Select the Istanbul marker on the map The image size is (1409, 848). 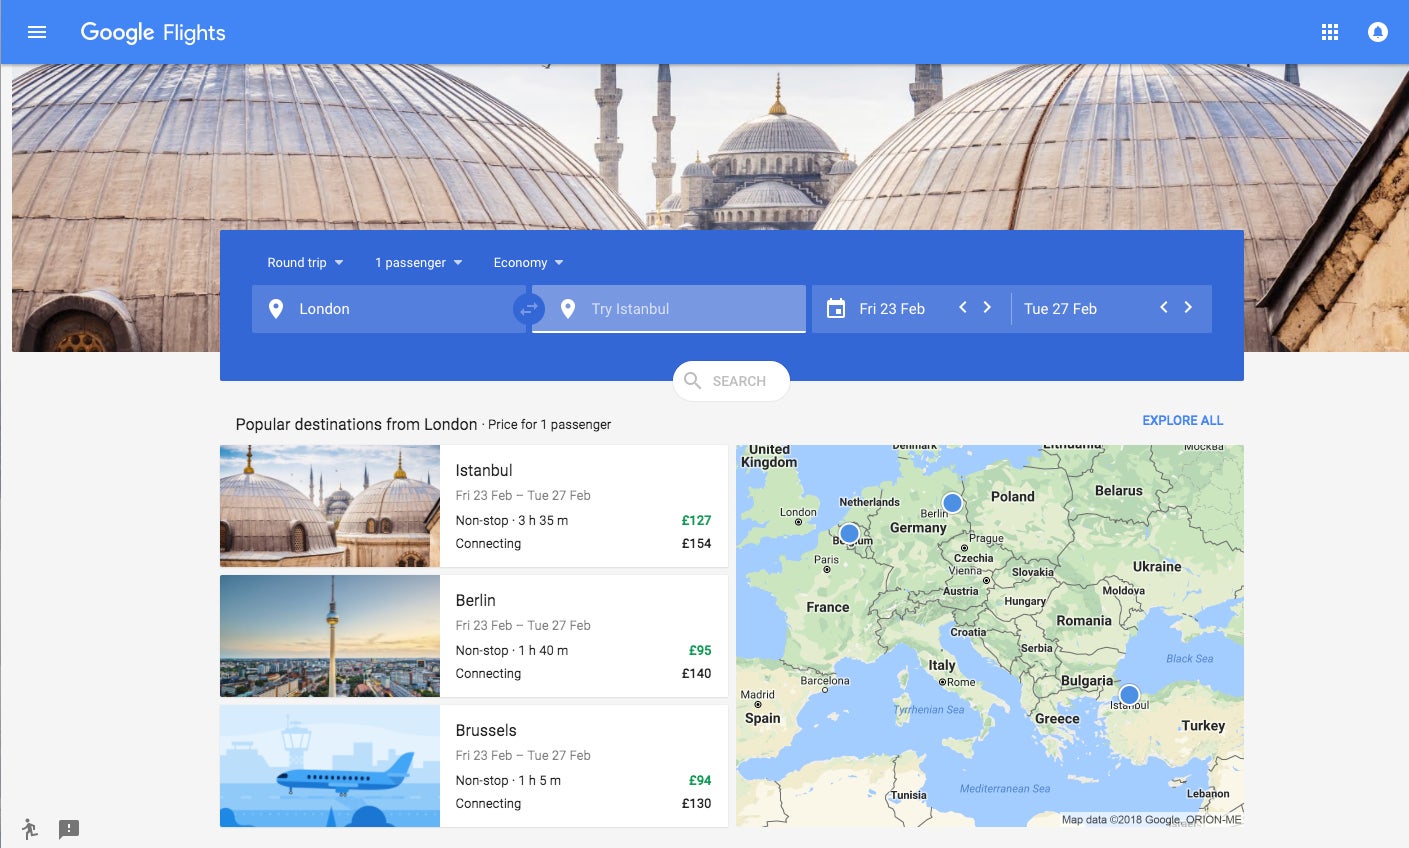pos(1129,694)
